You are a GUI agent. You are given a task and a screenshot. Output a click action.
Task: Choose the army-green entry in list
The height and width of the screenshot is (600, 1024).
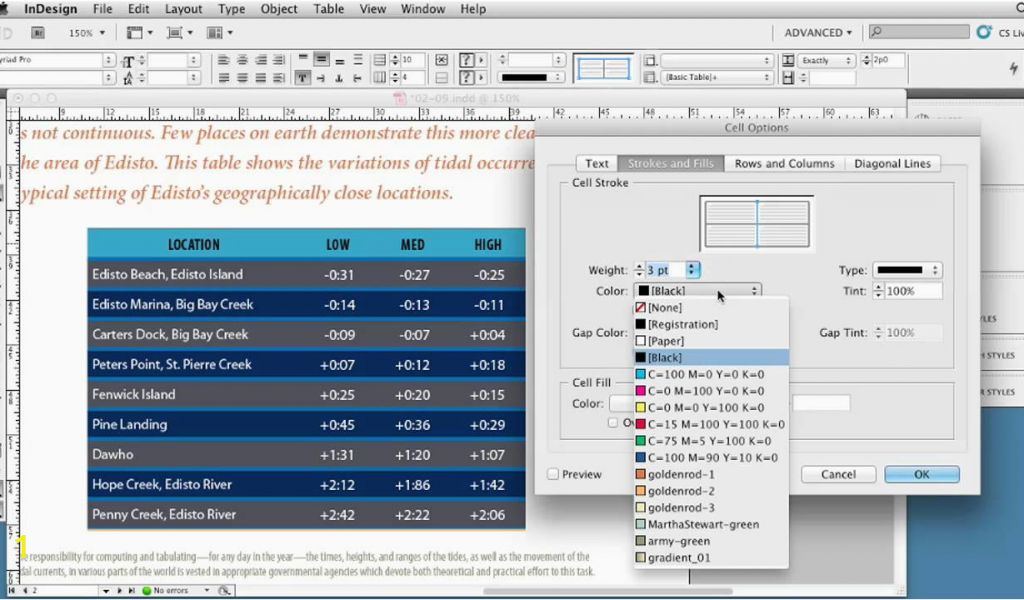pos(711,541)
